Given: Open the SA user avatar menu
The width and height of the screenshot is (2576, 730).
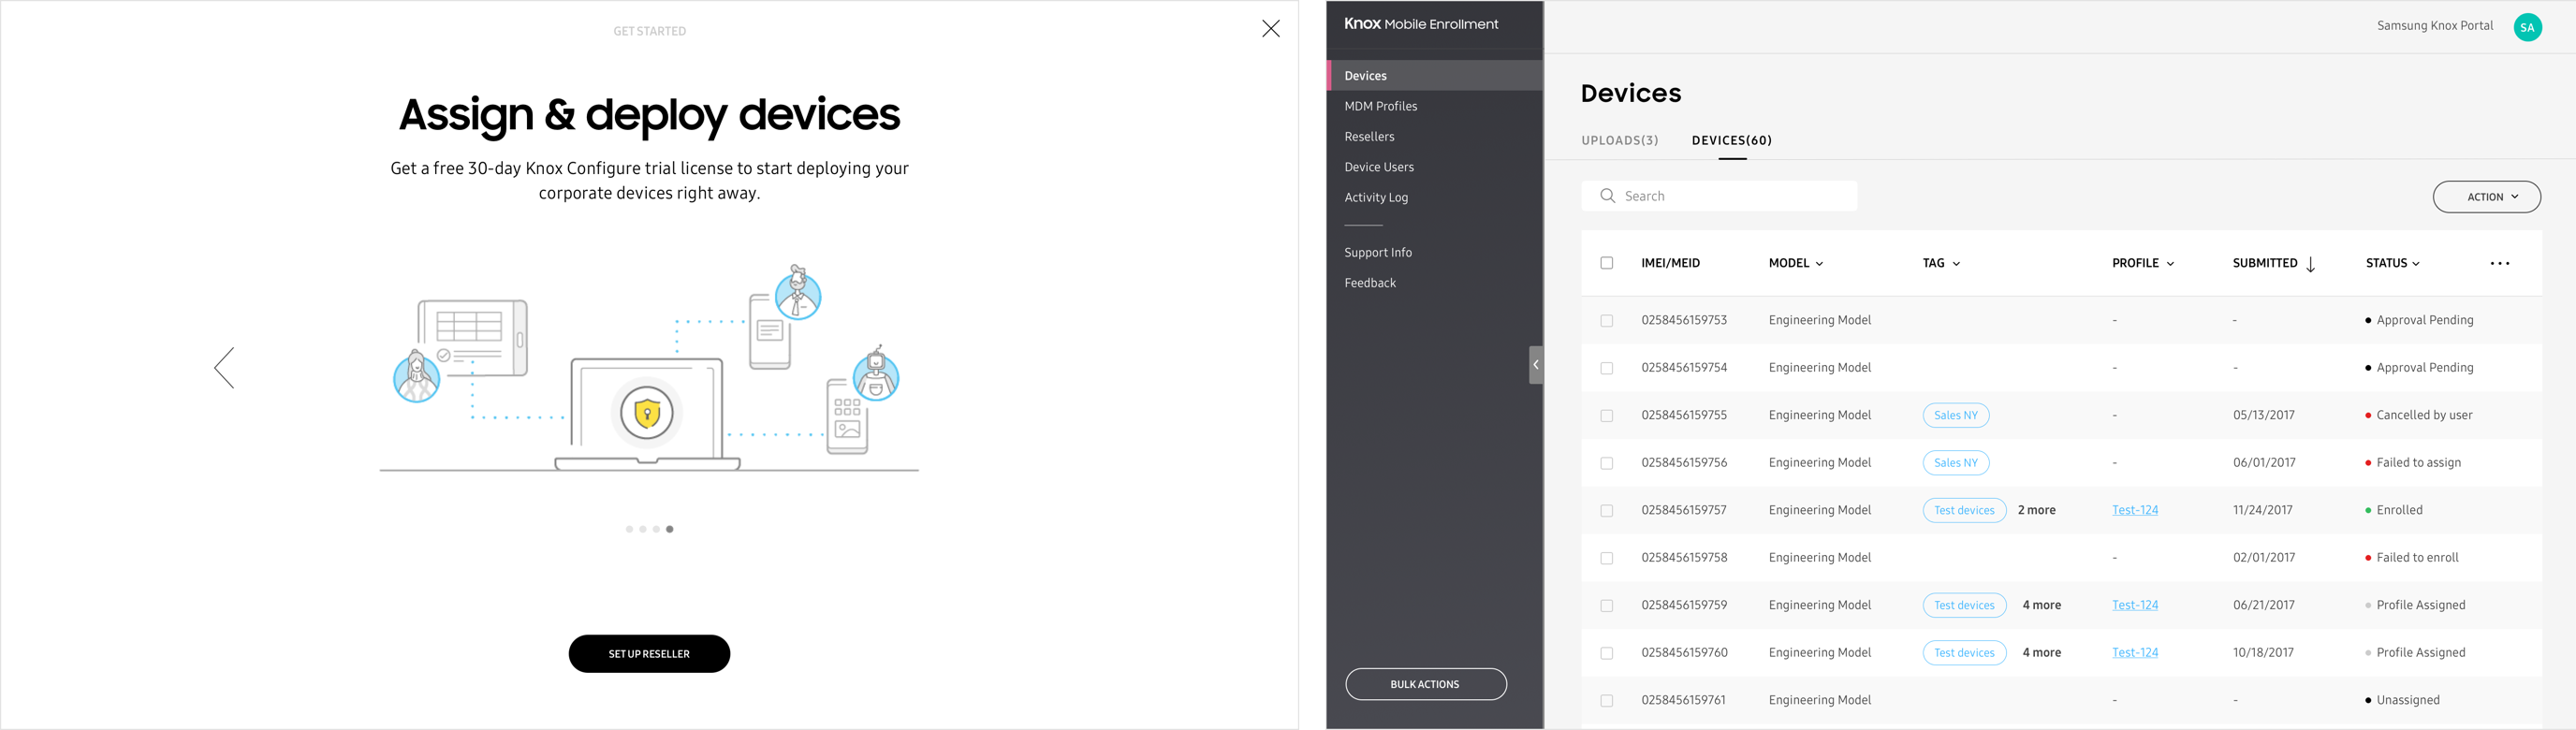Looking at the screenshot, I should 2527,27.
